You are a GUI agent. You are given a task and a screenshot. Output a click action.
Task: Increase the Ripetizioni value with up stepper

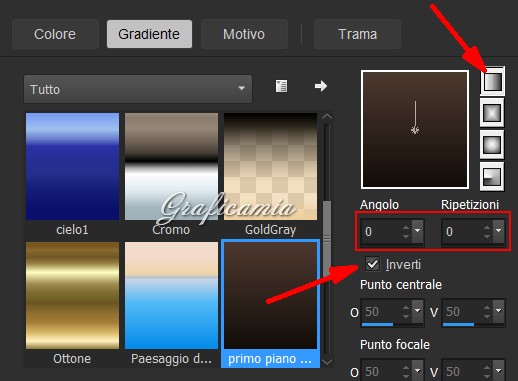pyautogui.click(x=487, y=227)
